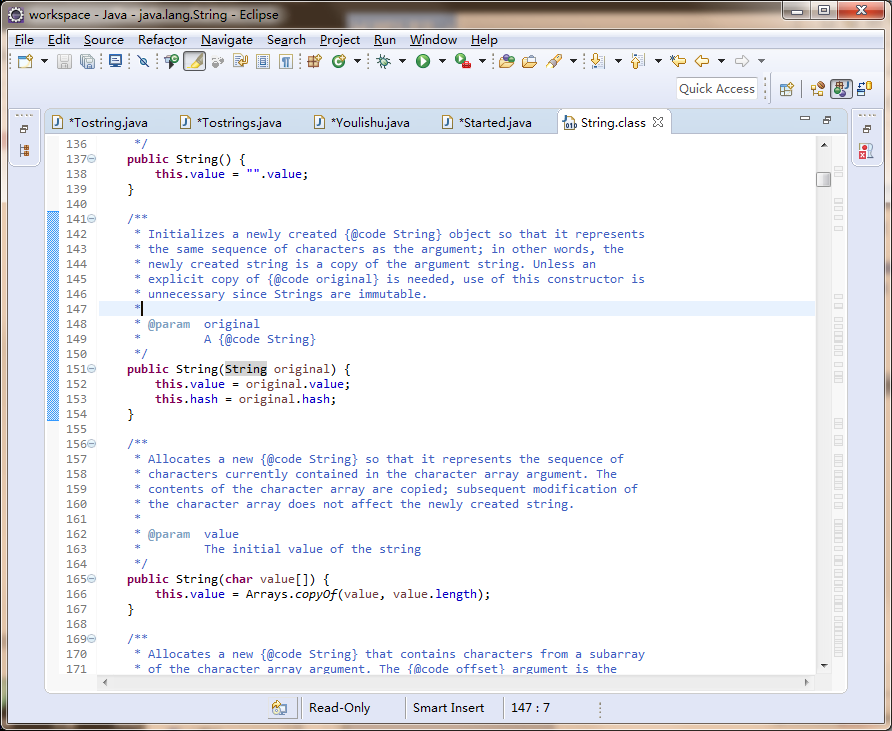This screenshot has width=892, height=731.
Task: Toggle Mark Occurrences highlighter icon
Action: 195,61
